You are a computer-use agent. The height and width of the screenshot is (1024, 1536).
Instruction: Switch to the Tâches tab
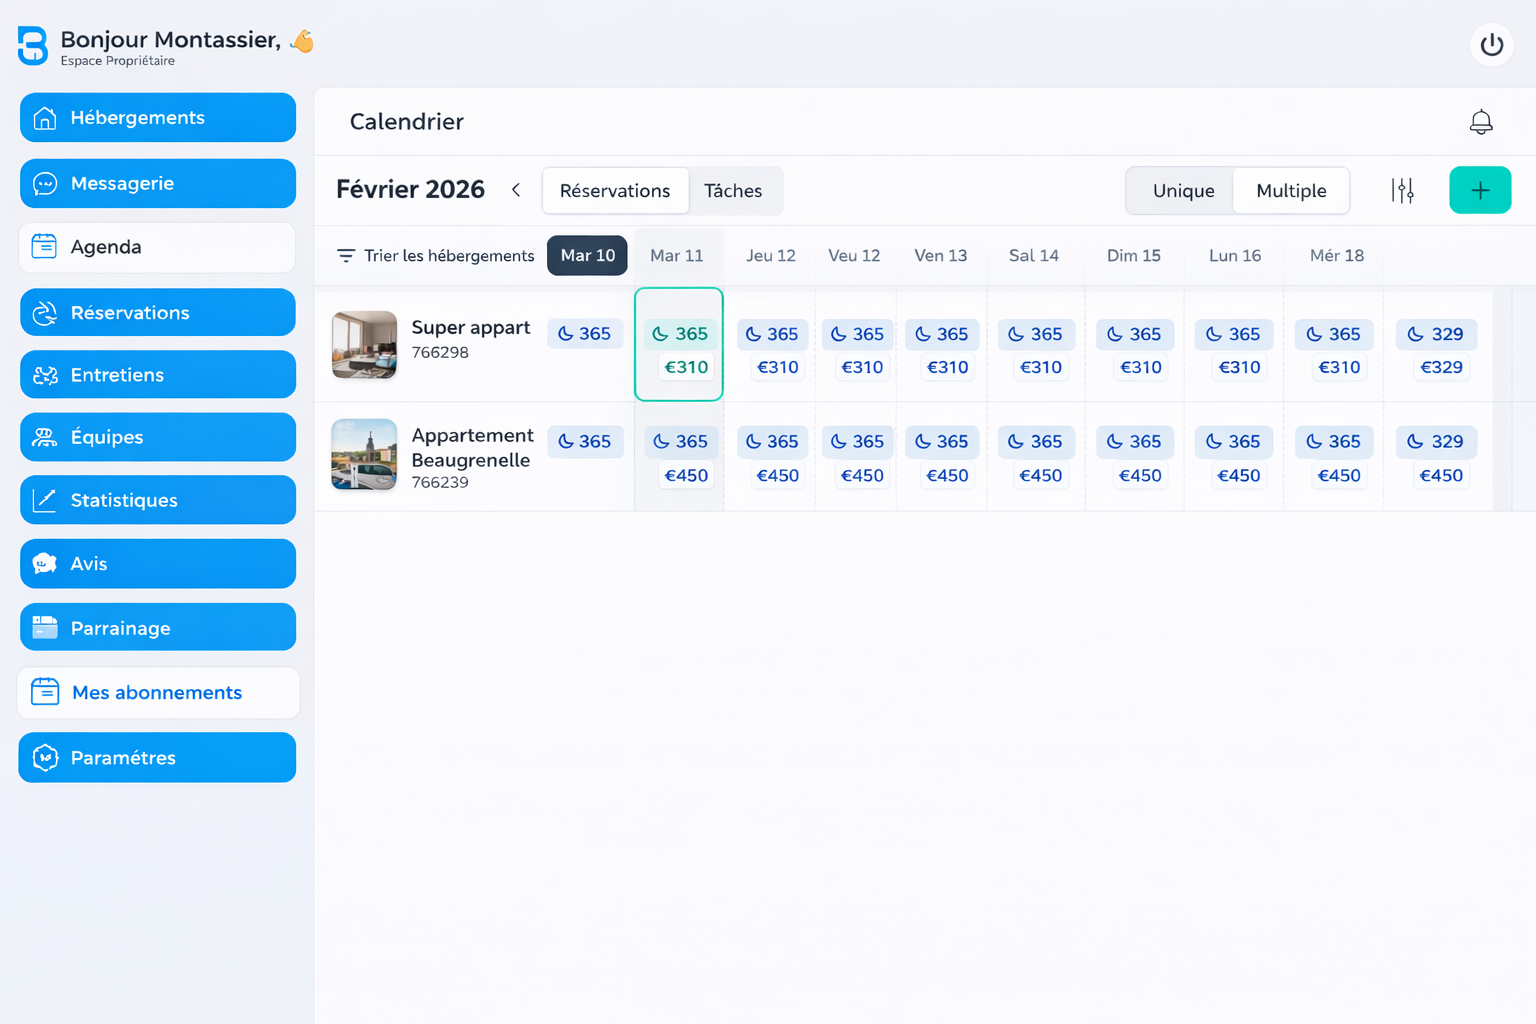pyautogui.click(x=733, y=190)
